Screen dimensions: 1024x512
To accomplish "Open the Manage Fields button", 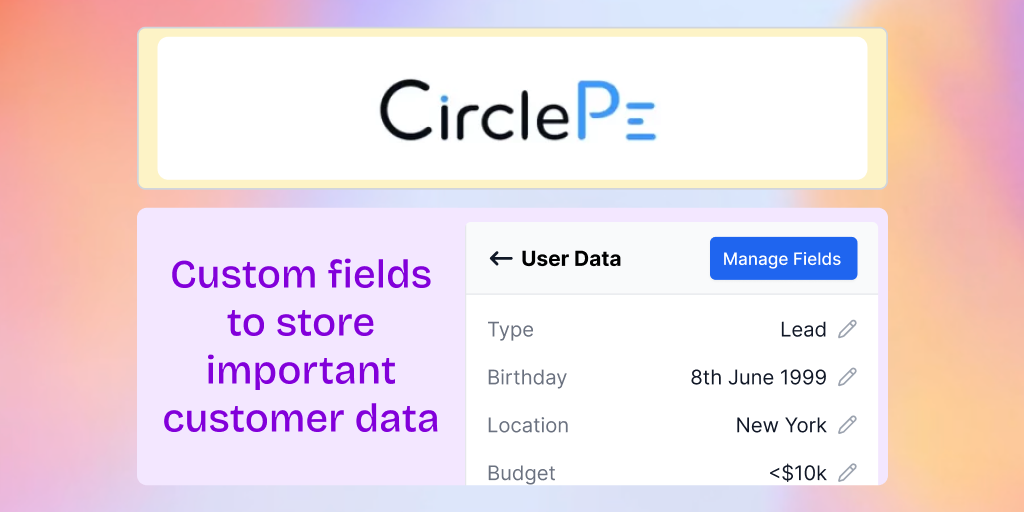I will point(783,259).
